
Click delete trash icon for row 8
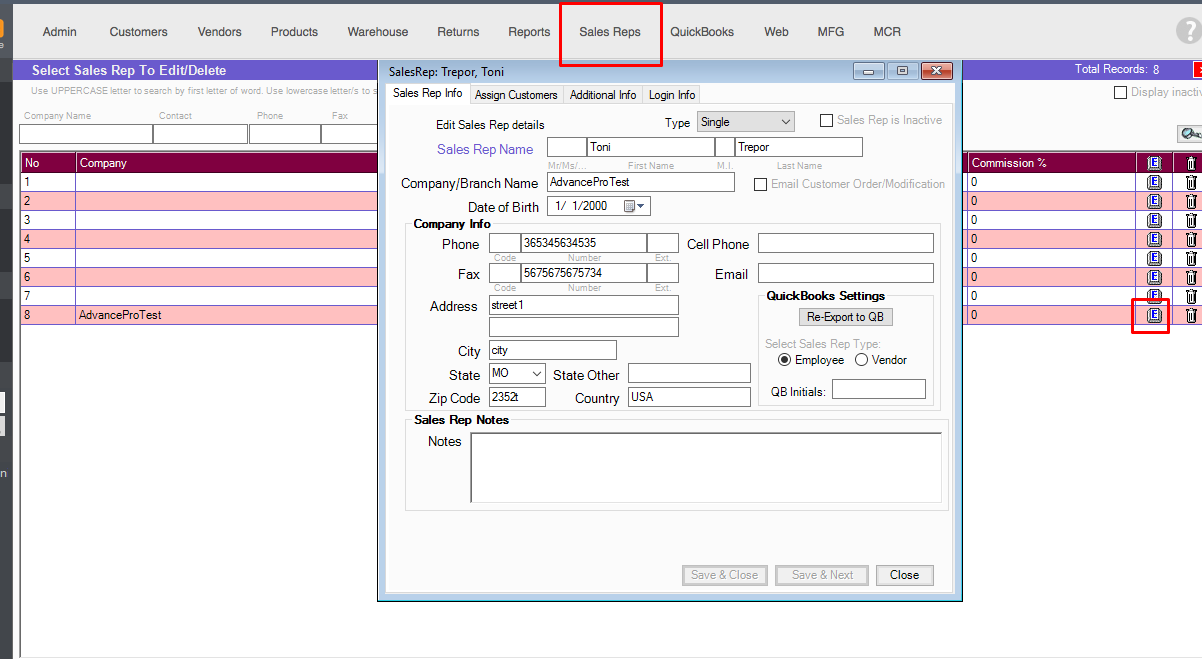[1190, 315]
